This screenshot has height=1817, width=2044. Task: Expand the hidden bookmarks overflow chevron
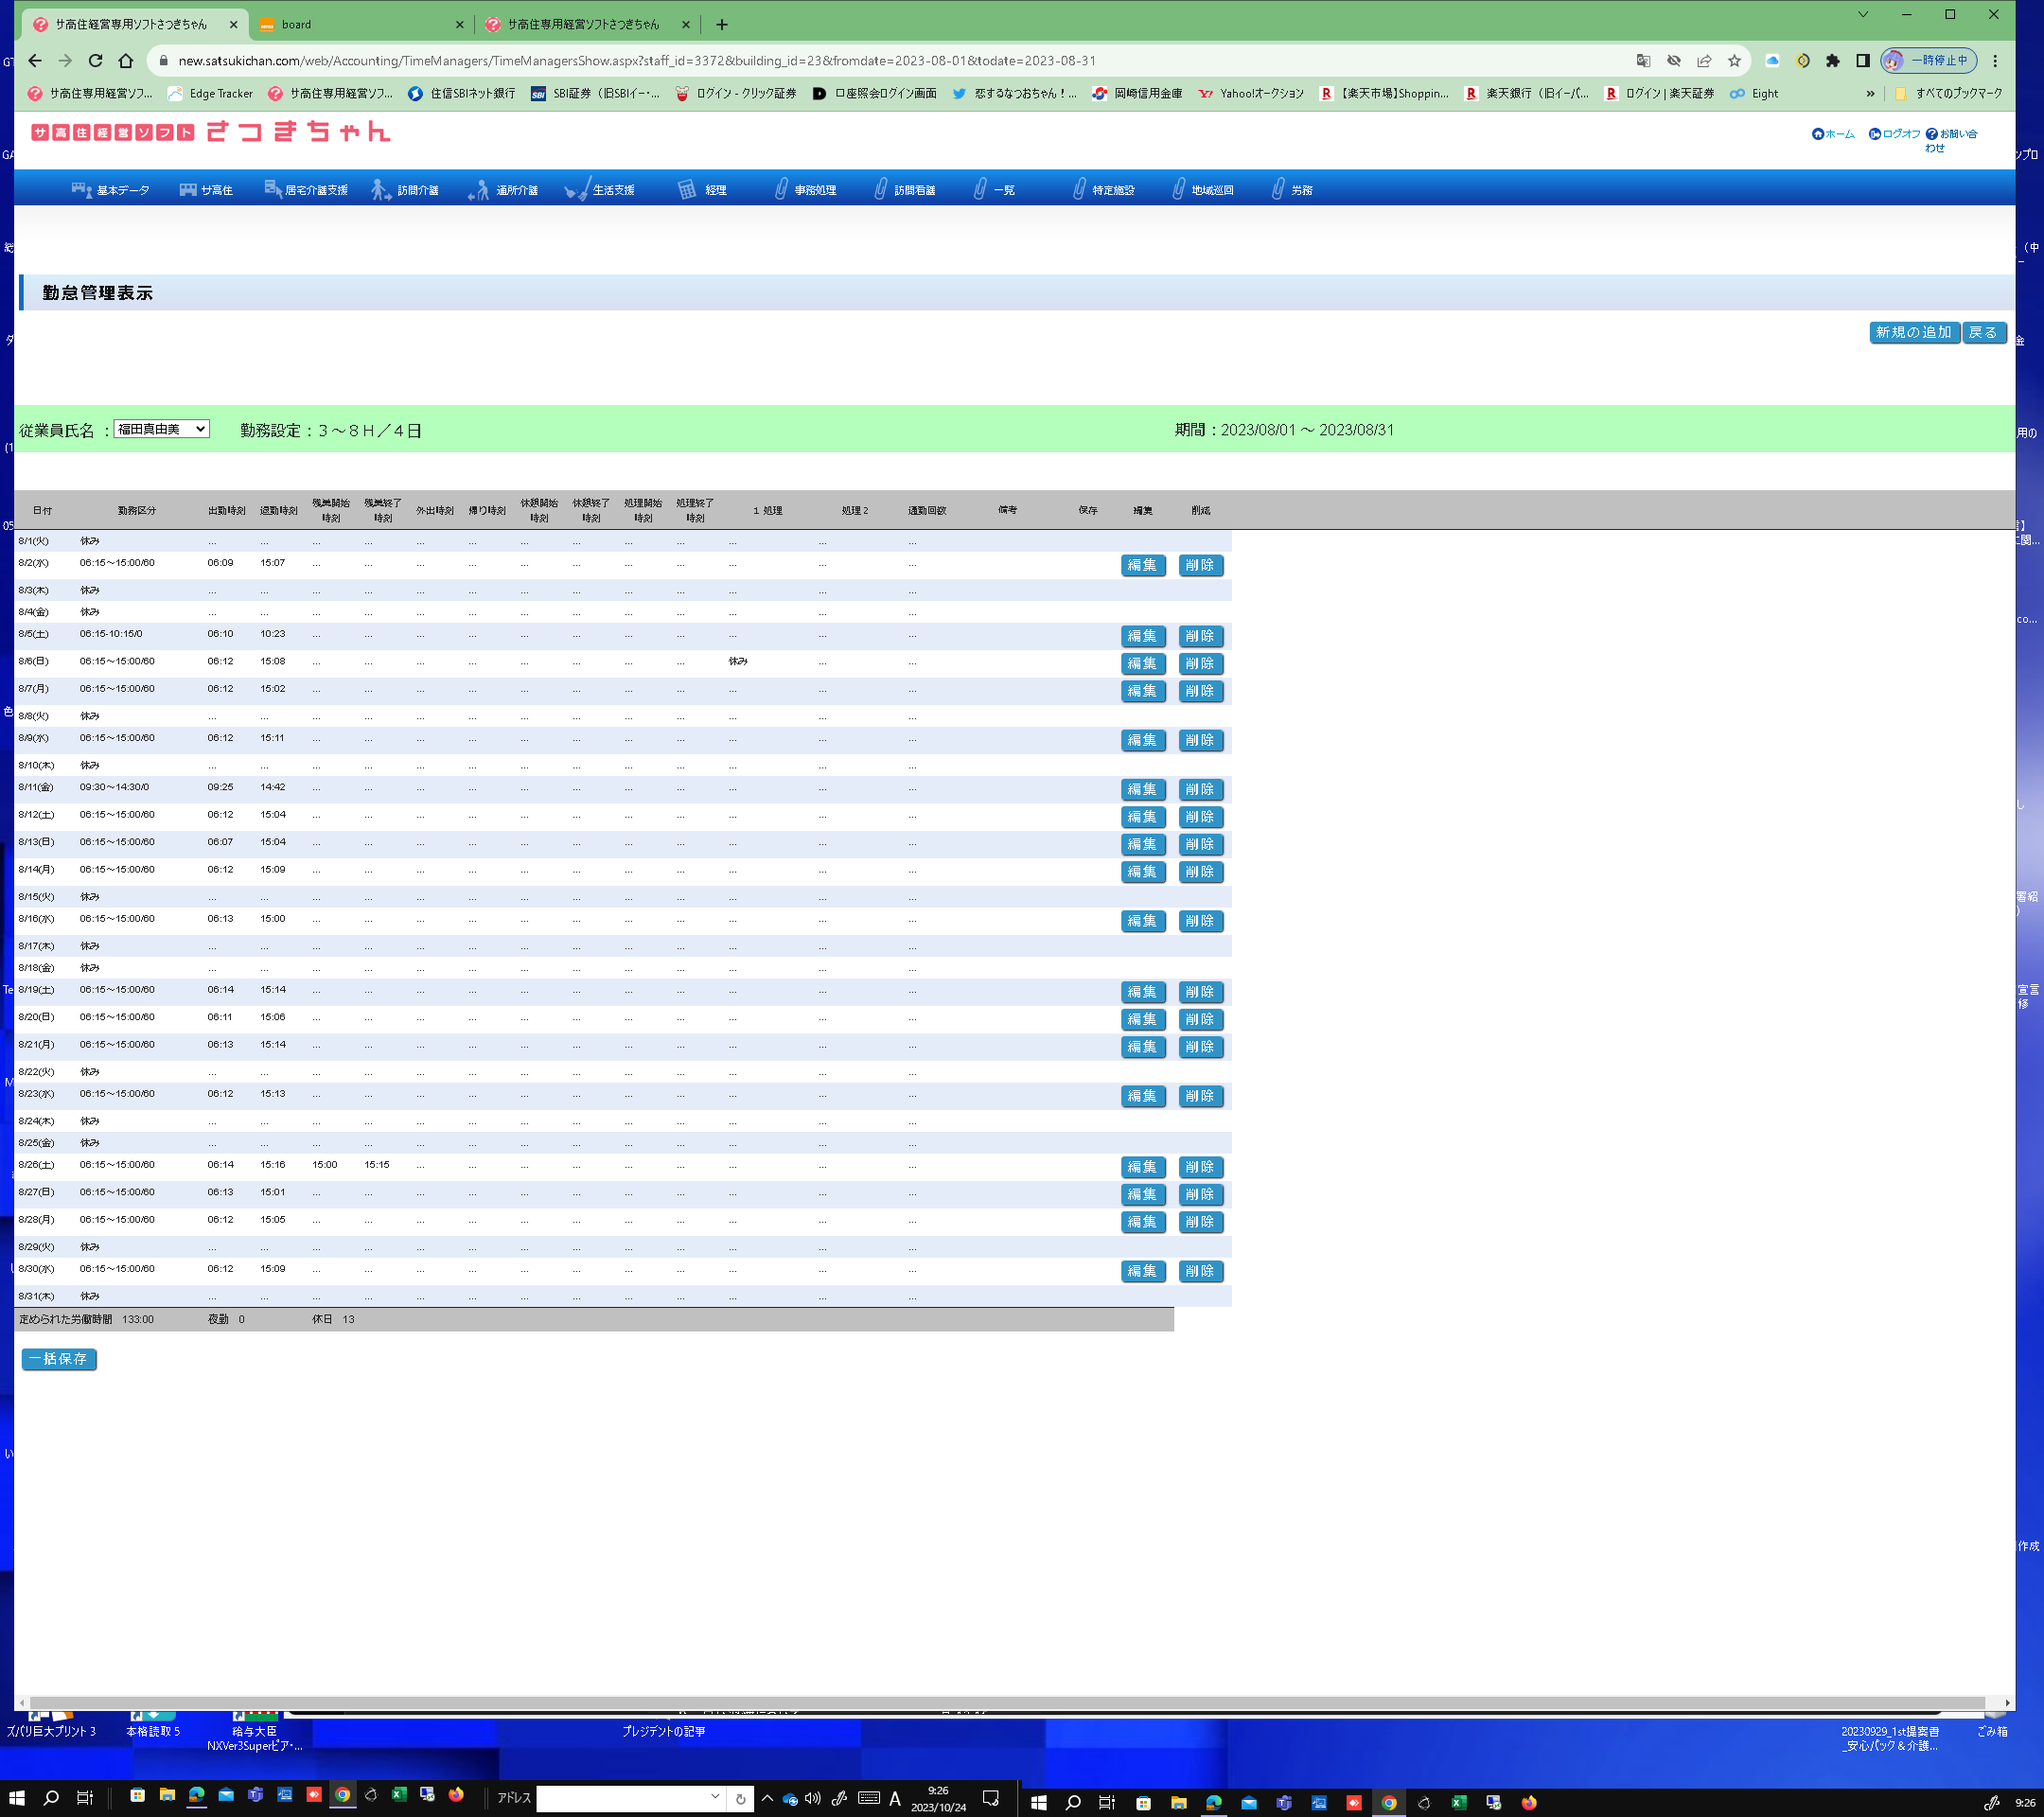[x=1870, y=94]
